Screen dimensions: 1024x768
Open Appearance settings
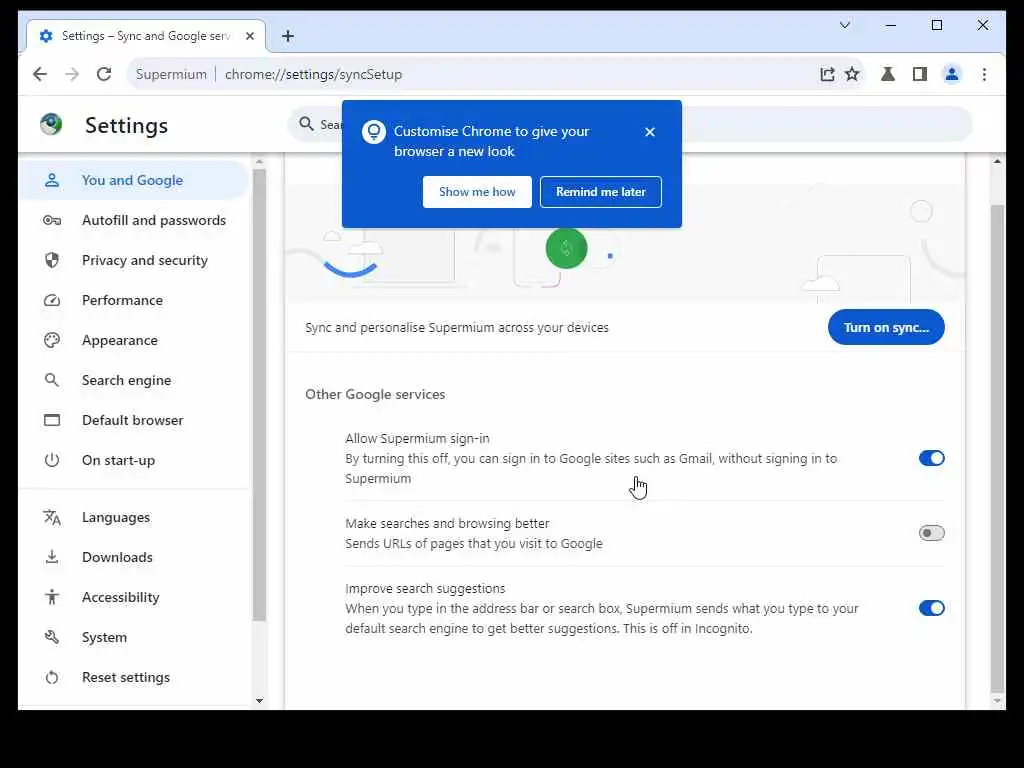click(134, 340)
